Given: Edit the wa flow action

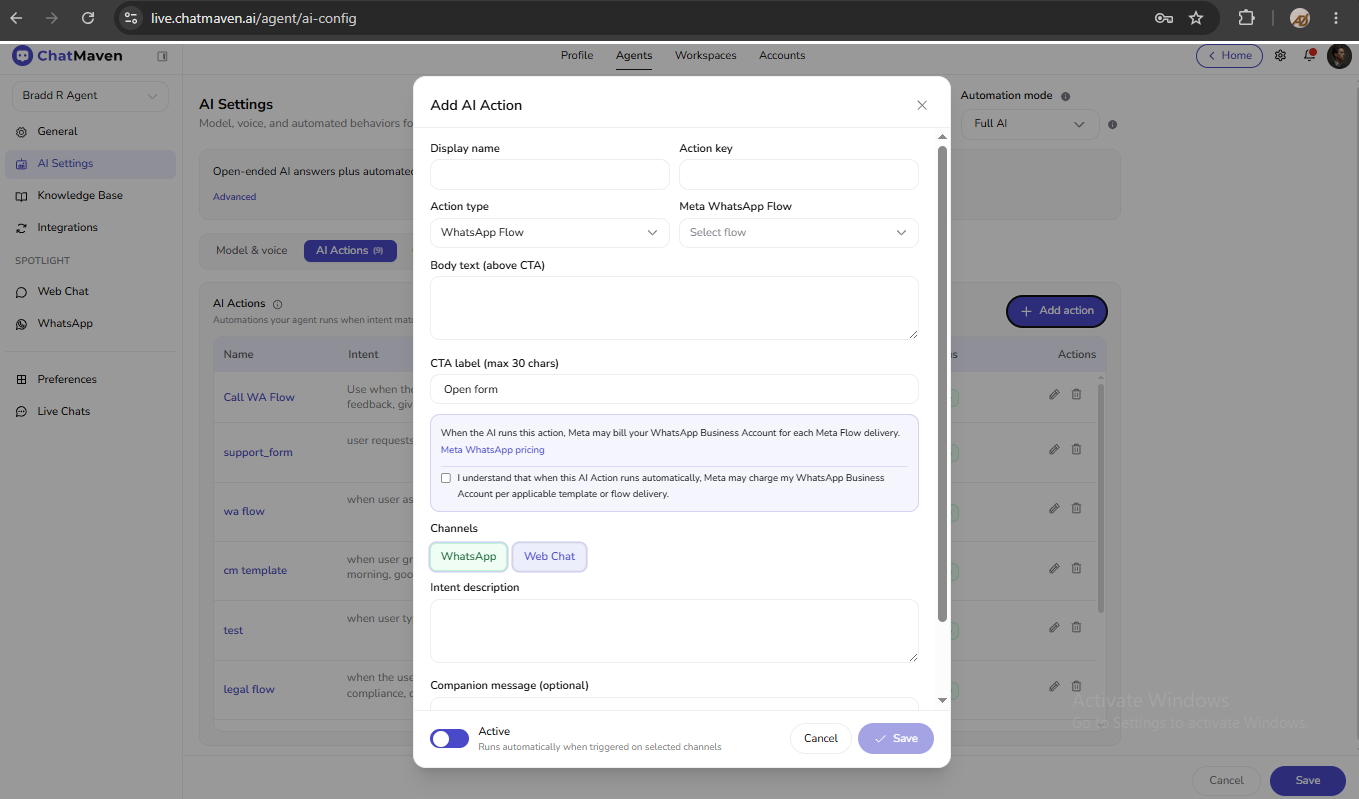Looking at the screenshot, I should [1054, 508].
